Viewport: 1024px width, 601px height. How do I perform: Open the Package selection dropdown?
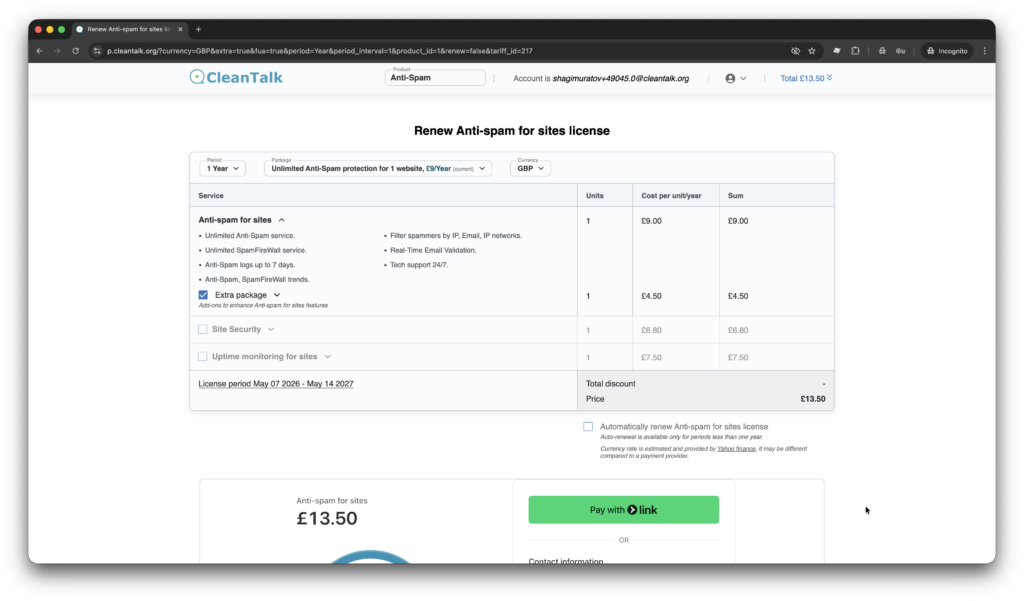click(377, 168)
